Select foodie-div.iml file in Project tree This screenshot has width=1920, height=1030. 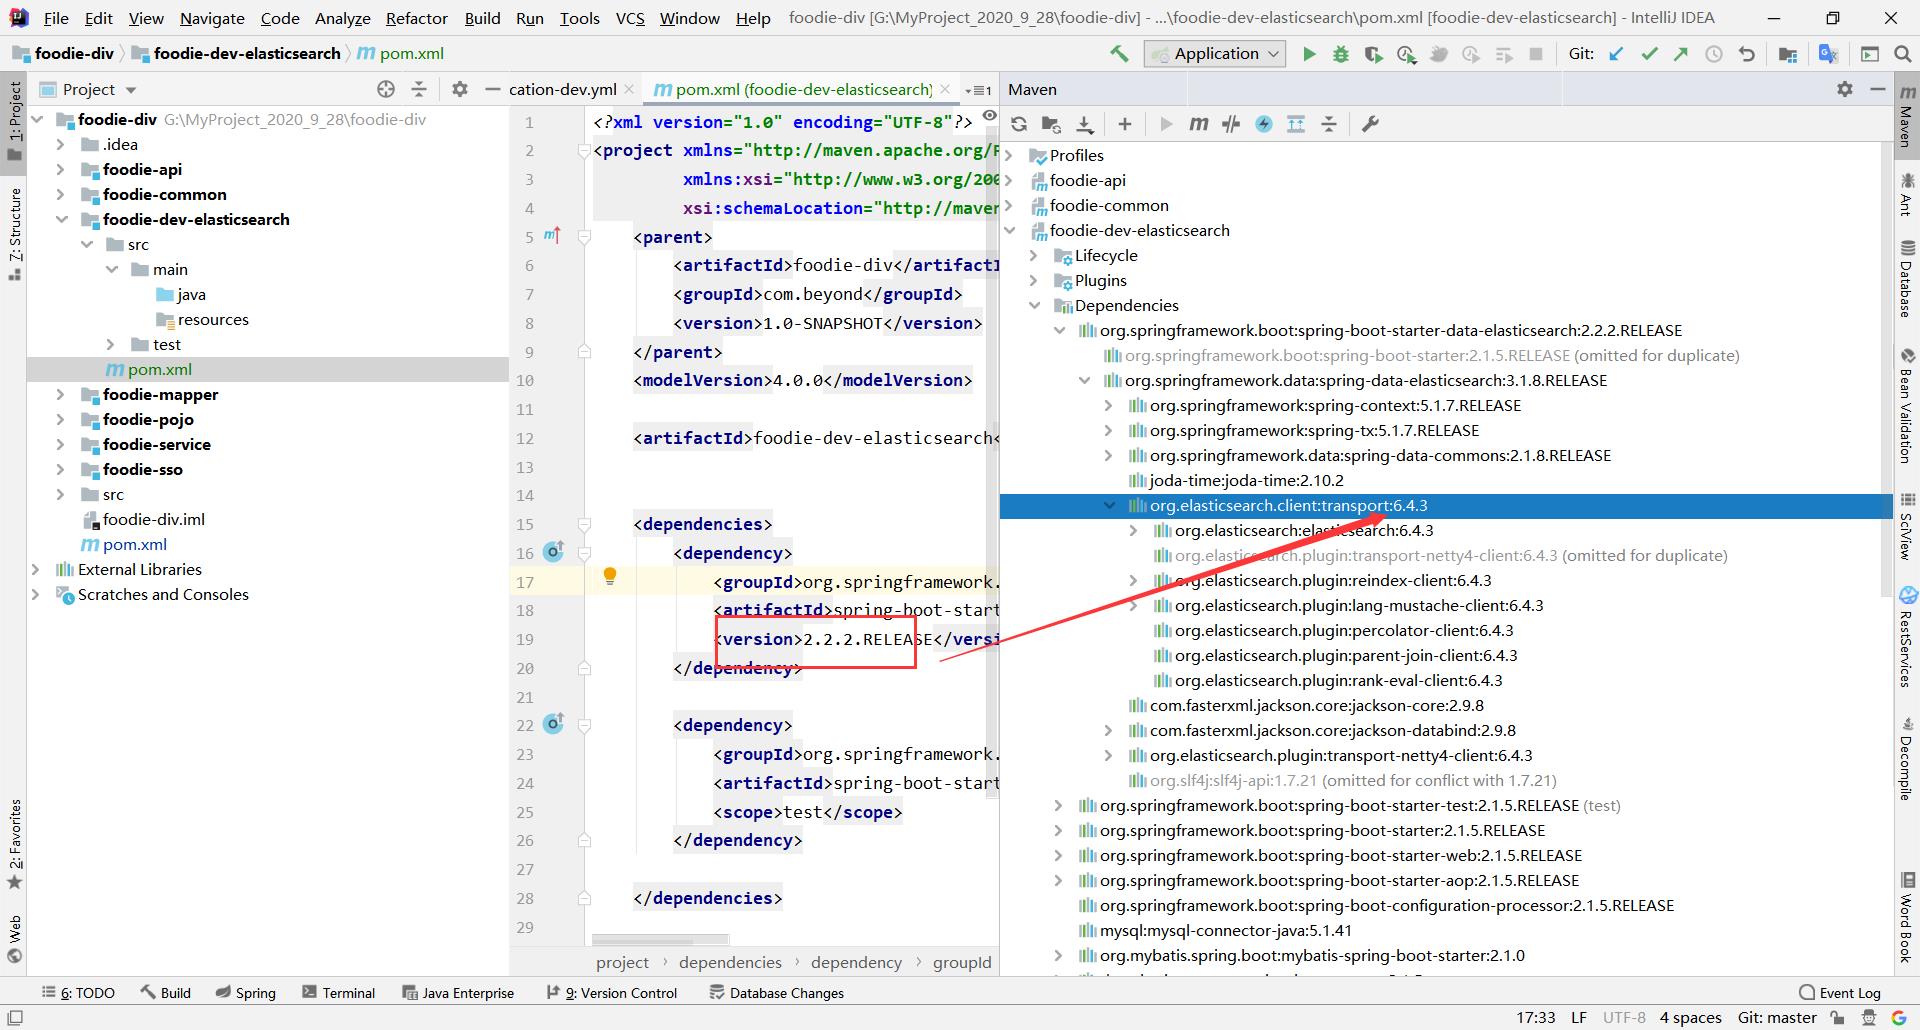pyautogui.click(x=154, y=519)
